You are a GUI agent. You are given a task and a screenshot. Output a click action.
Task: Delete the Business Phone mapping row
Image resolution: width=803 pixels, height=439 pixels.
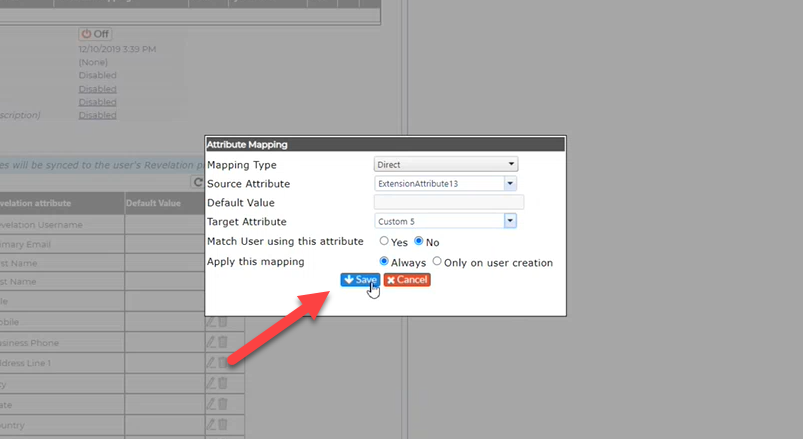point(223,342)
